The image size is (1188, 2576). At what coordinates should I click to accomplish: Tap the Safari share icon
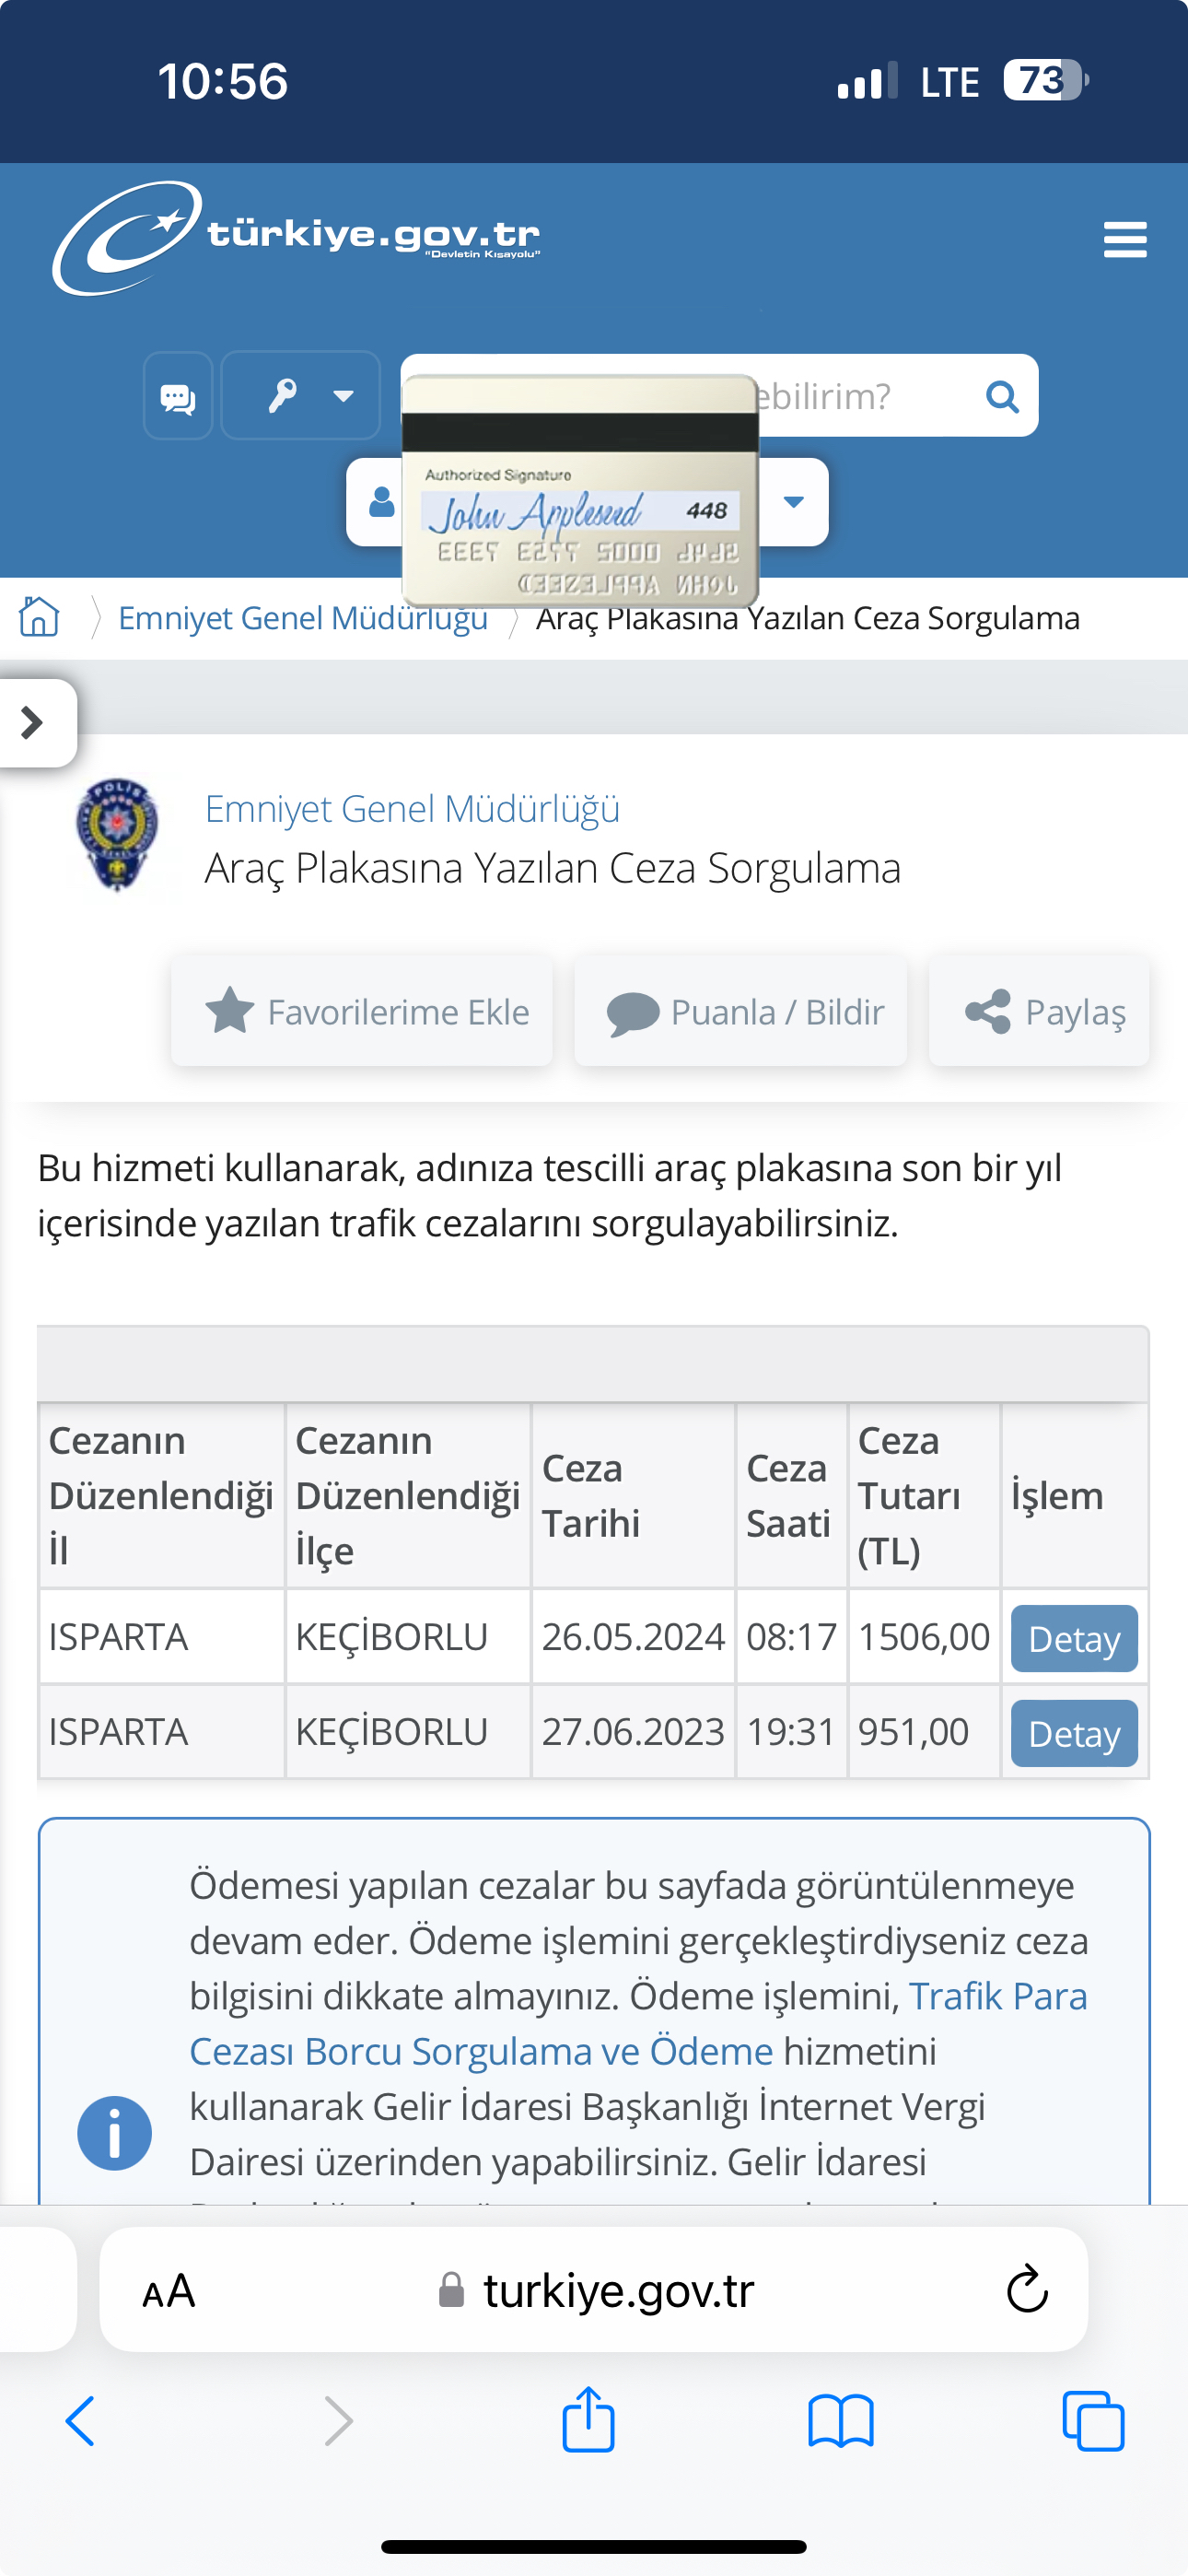click(588, 2420)
